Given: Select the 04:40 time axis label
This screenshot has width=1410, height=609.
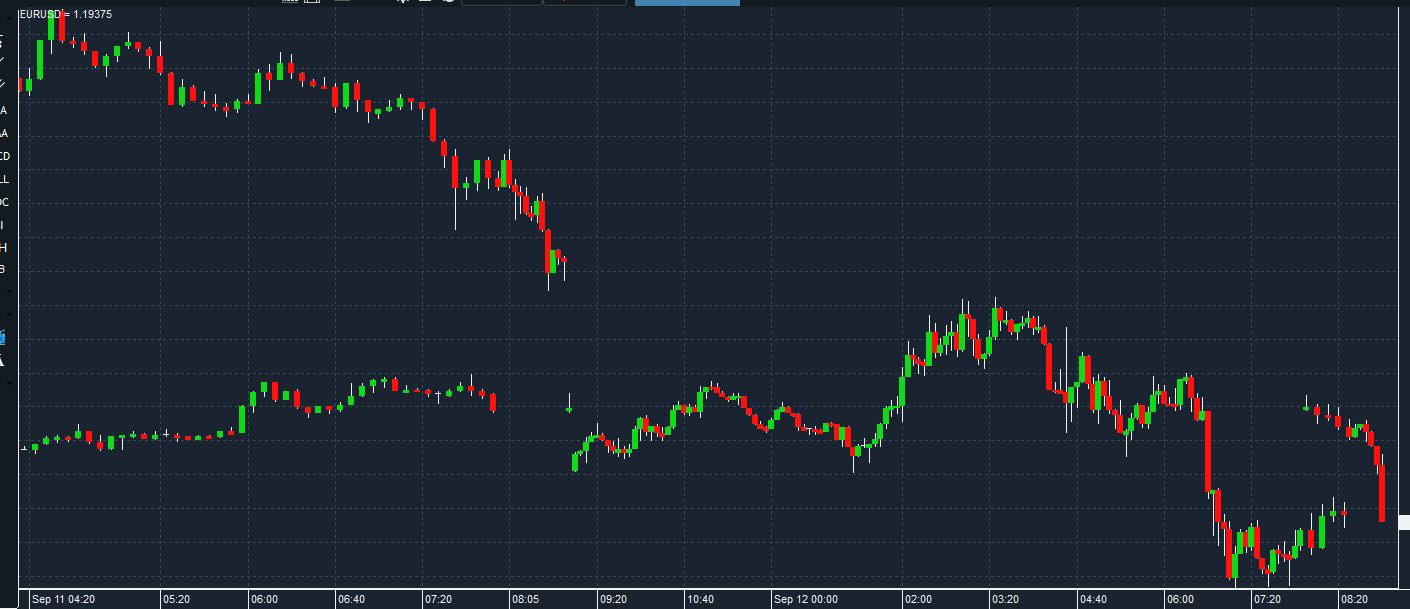Looking at the screenshot, I should point(1093,599).
